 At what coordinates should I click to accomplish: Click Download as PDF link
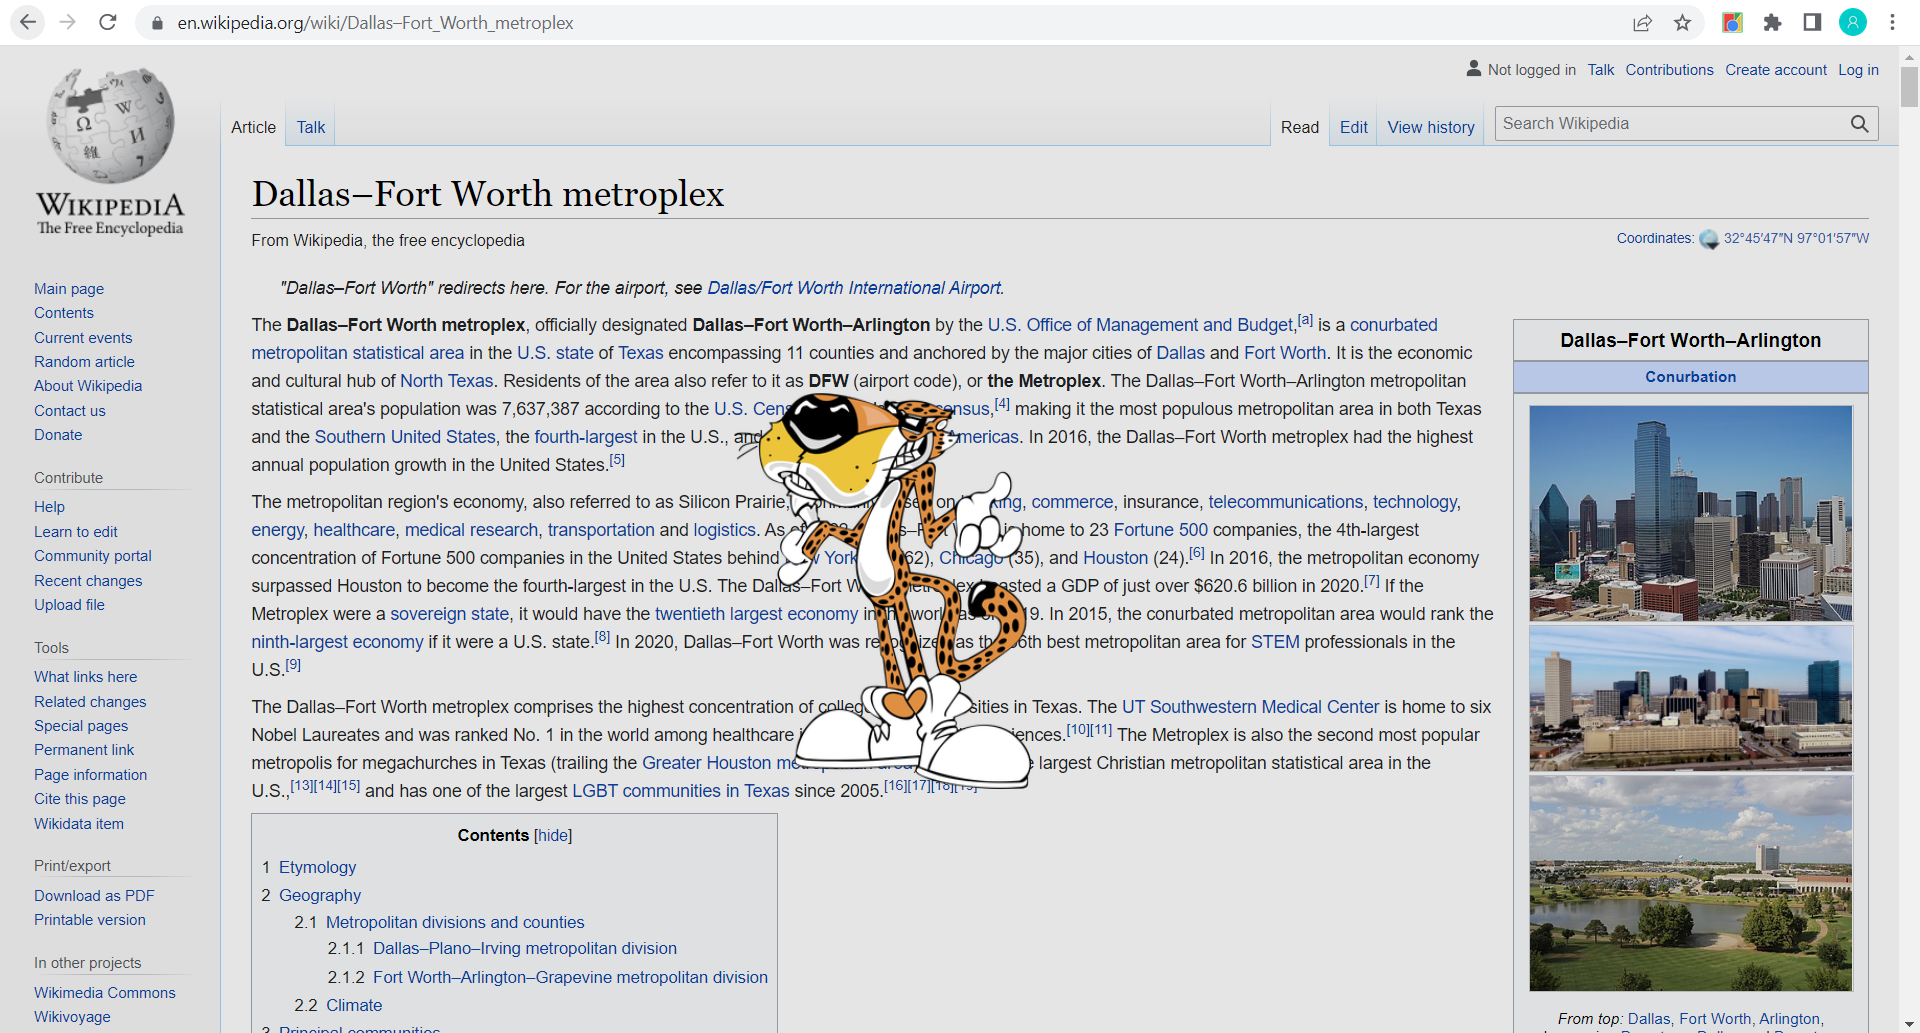click(x=94, y=896)
